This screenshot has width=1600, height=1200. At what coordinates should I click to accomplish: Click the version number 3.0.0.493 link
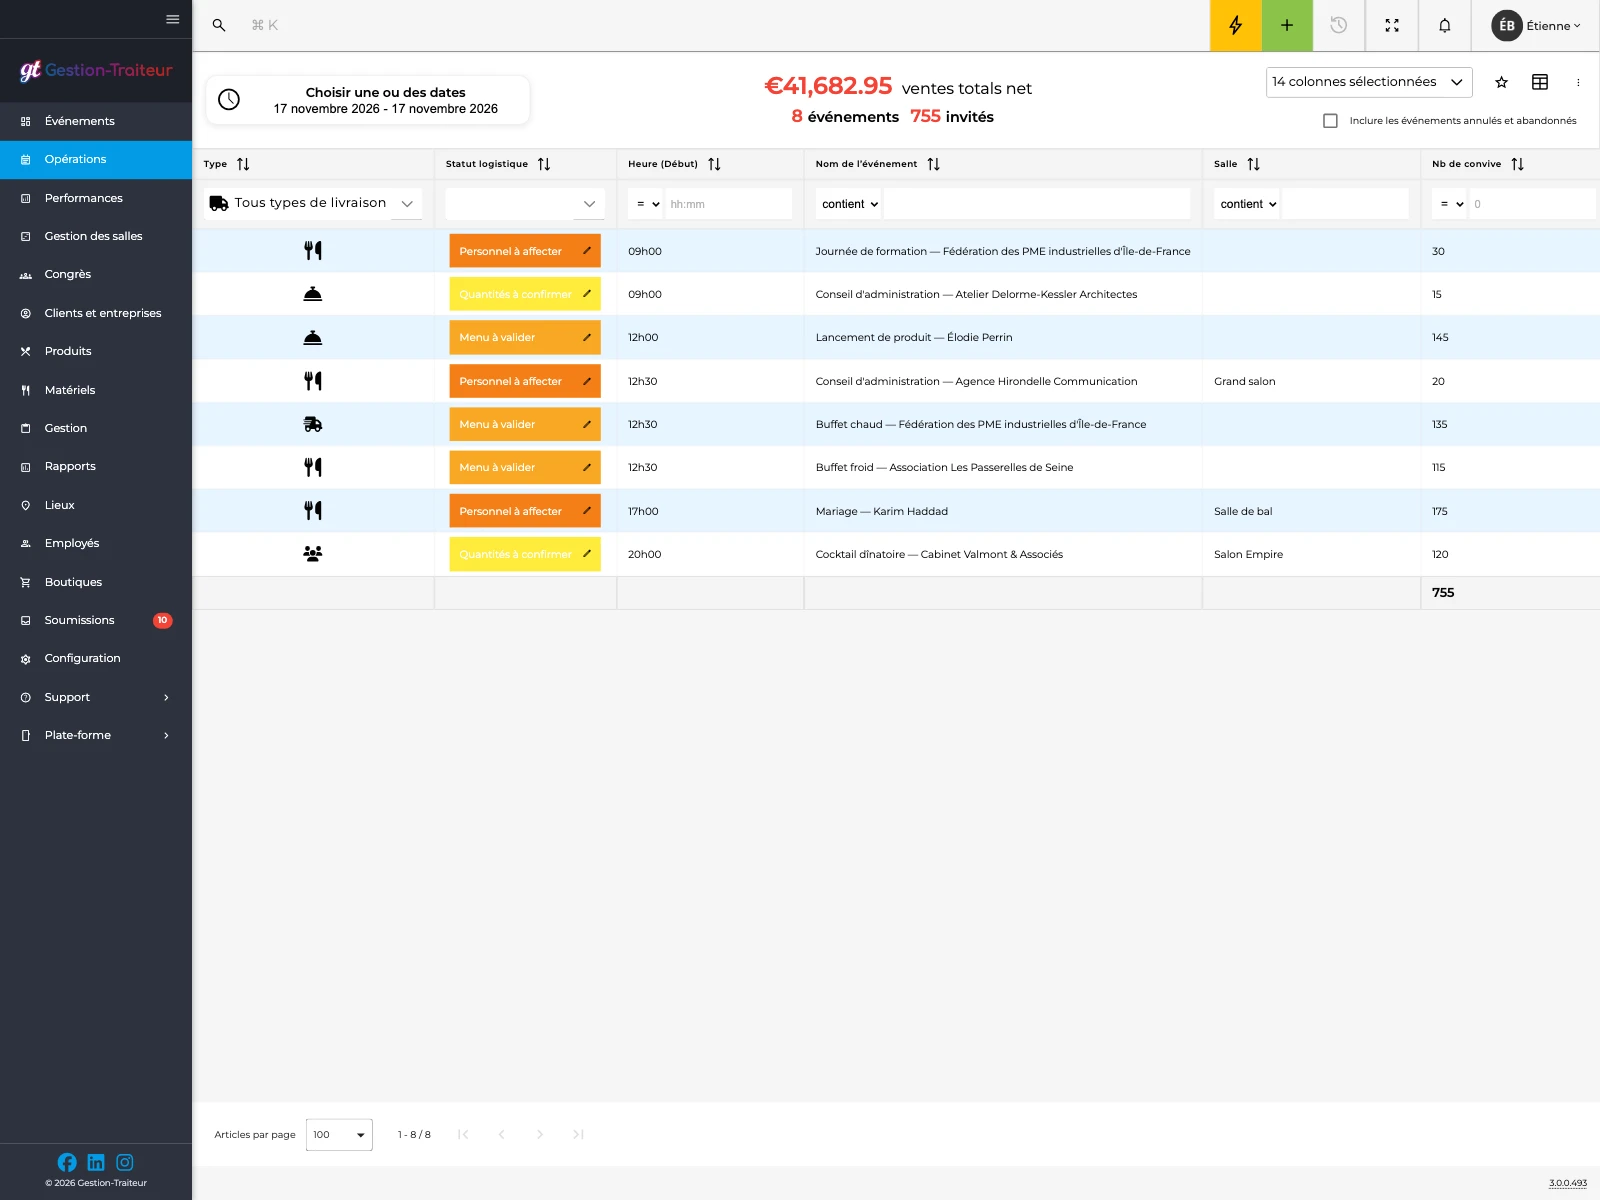click(x=1568, y=1183)
